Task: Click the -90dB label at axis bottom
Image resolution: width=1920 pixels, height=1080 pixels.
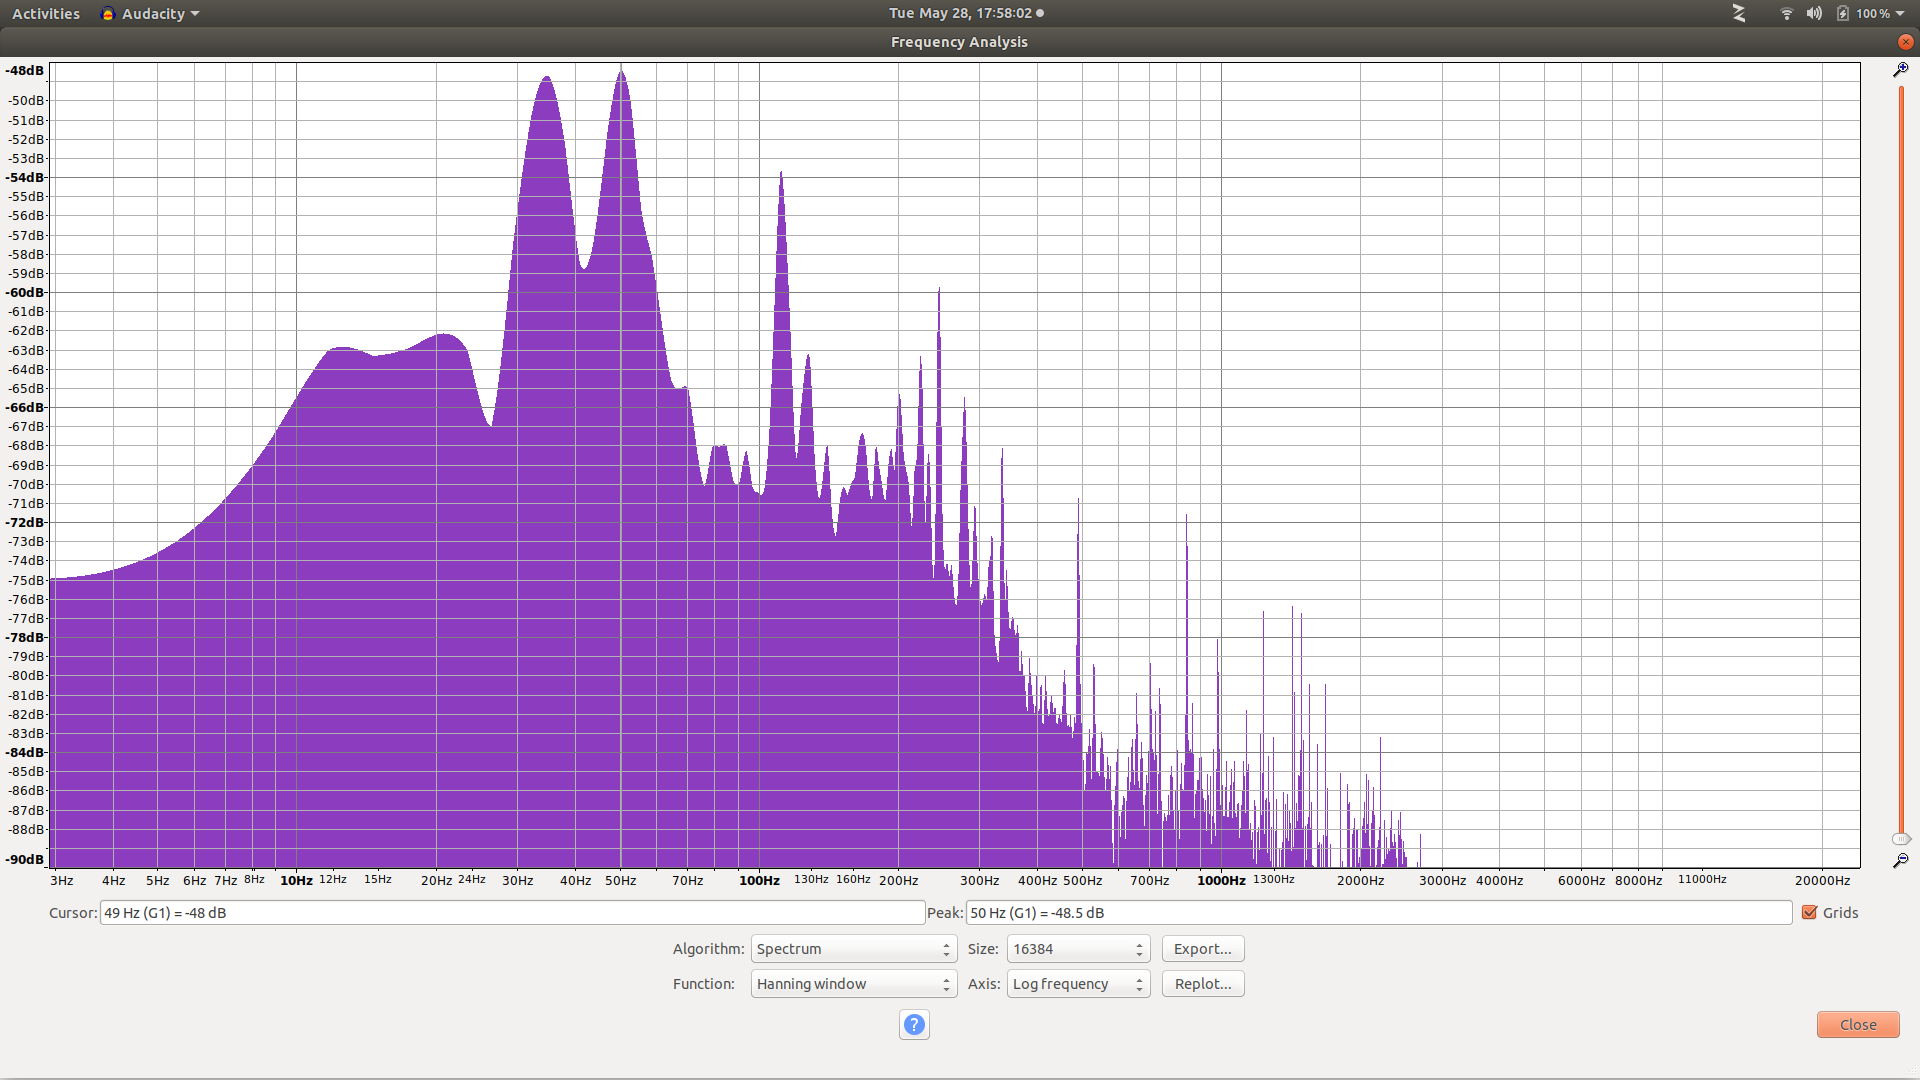Action: [x=25, y=860]
